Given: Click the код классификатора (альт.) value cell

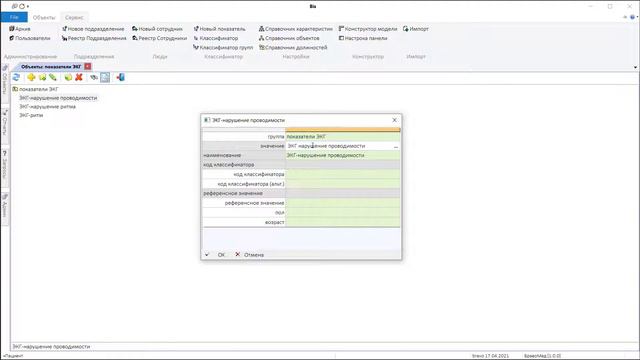Looking at the screenshot, I should click(x=343, y=184).
